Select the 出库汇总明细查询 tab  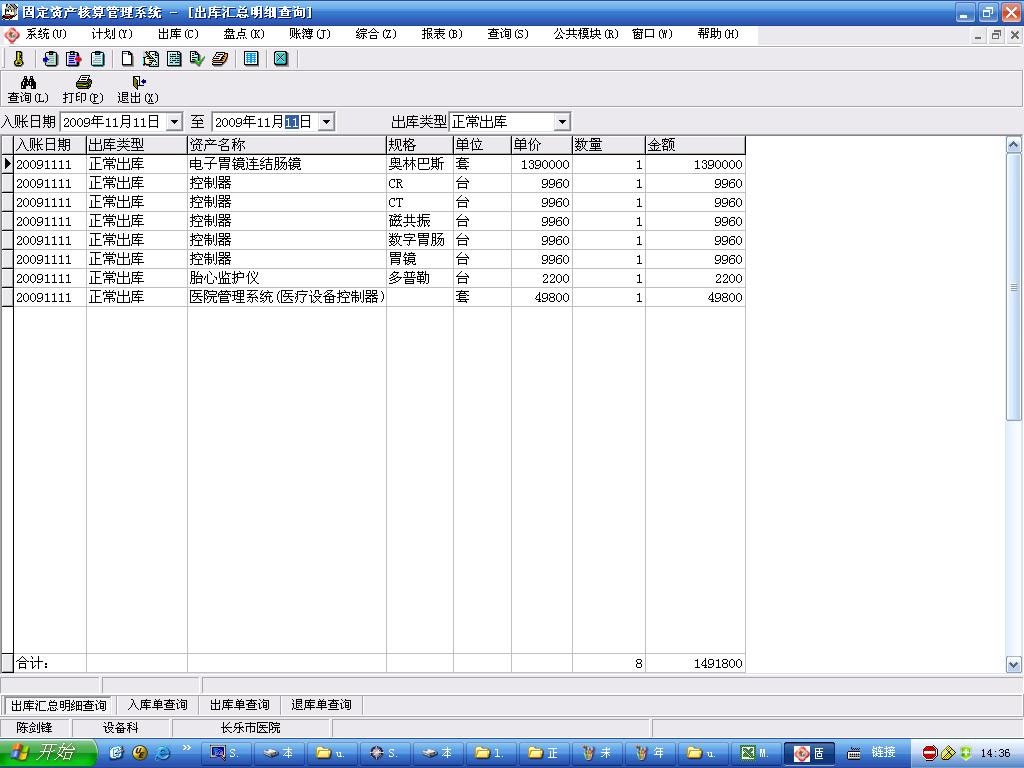[58, 706]
